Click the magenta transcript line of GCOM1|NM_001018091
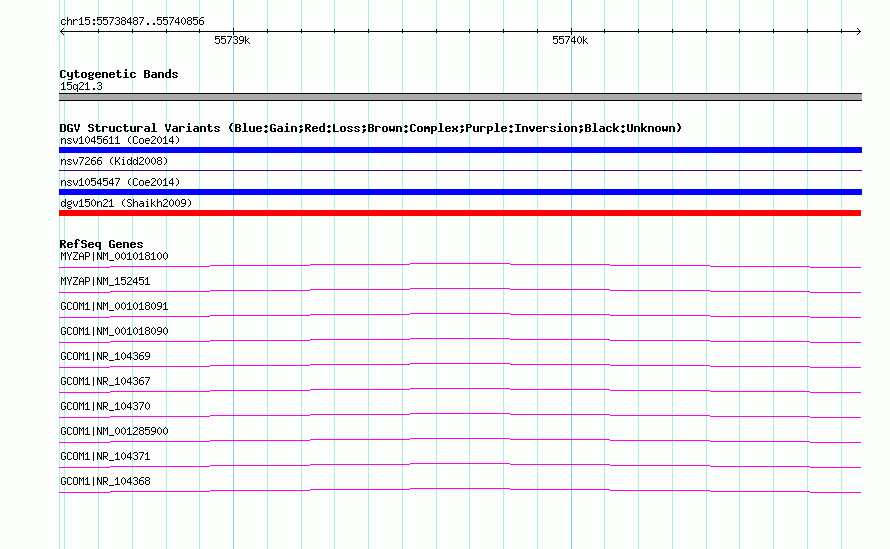 [460, 315]
